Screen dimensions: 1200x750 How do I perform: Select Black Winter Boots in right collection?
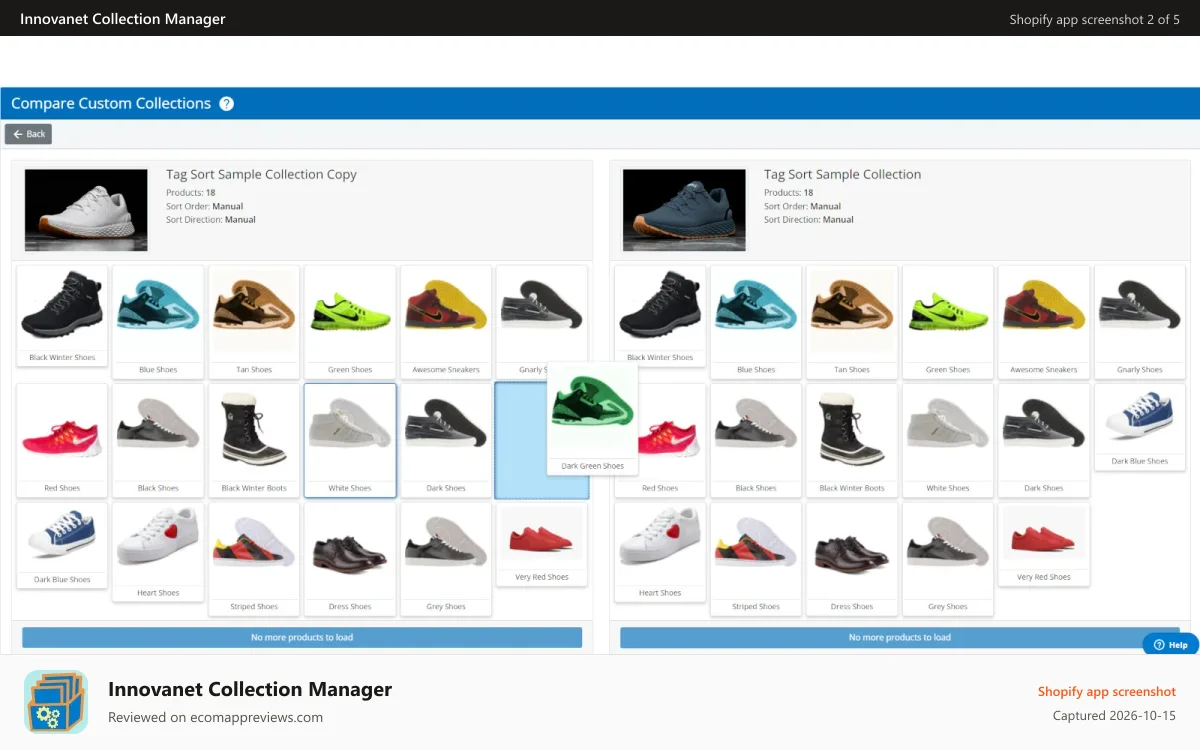(x=852, y=440)
